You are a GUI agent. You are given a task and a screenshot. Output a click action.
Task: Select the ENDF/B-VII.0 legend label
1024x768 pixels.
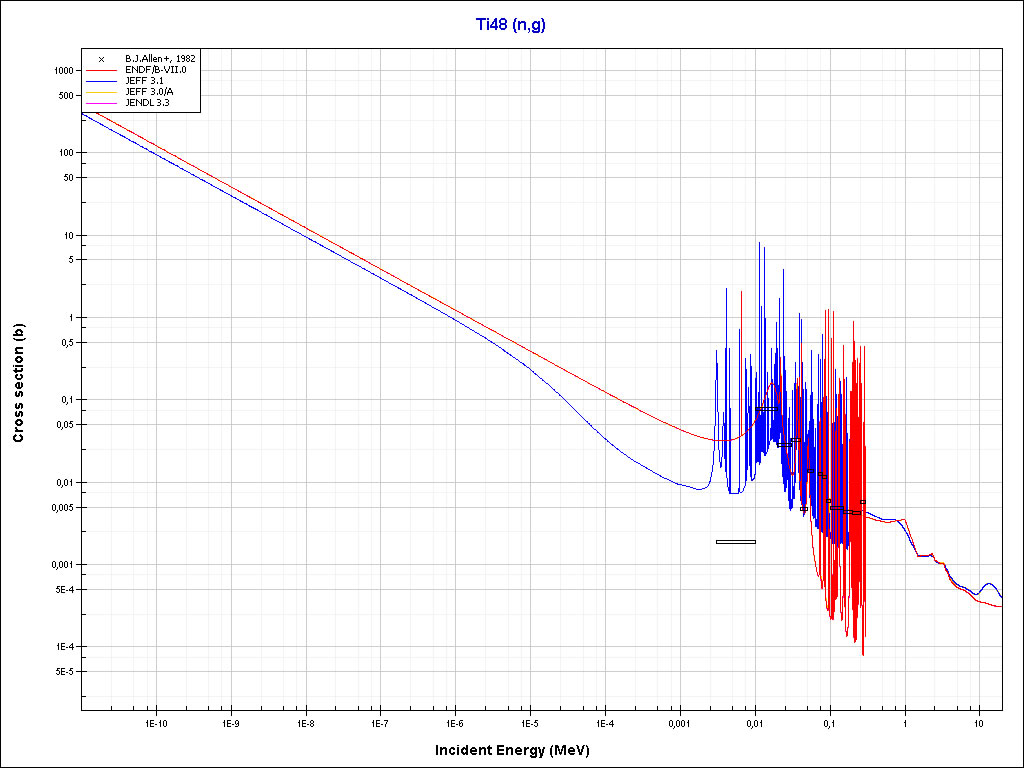(153, 70)
